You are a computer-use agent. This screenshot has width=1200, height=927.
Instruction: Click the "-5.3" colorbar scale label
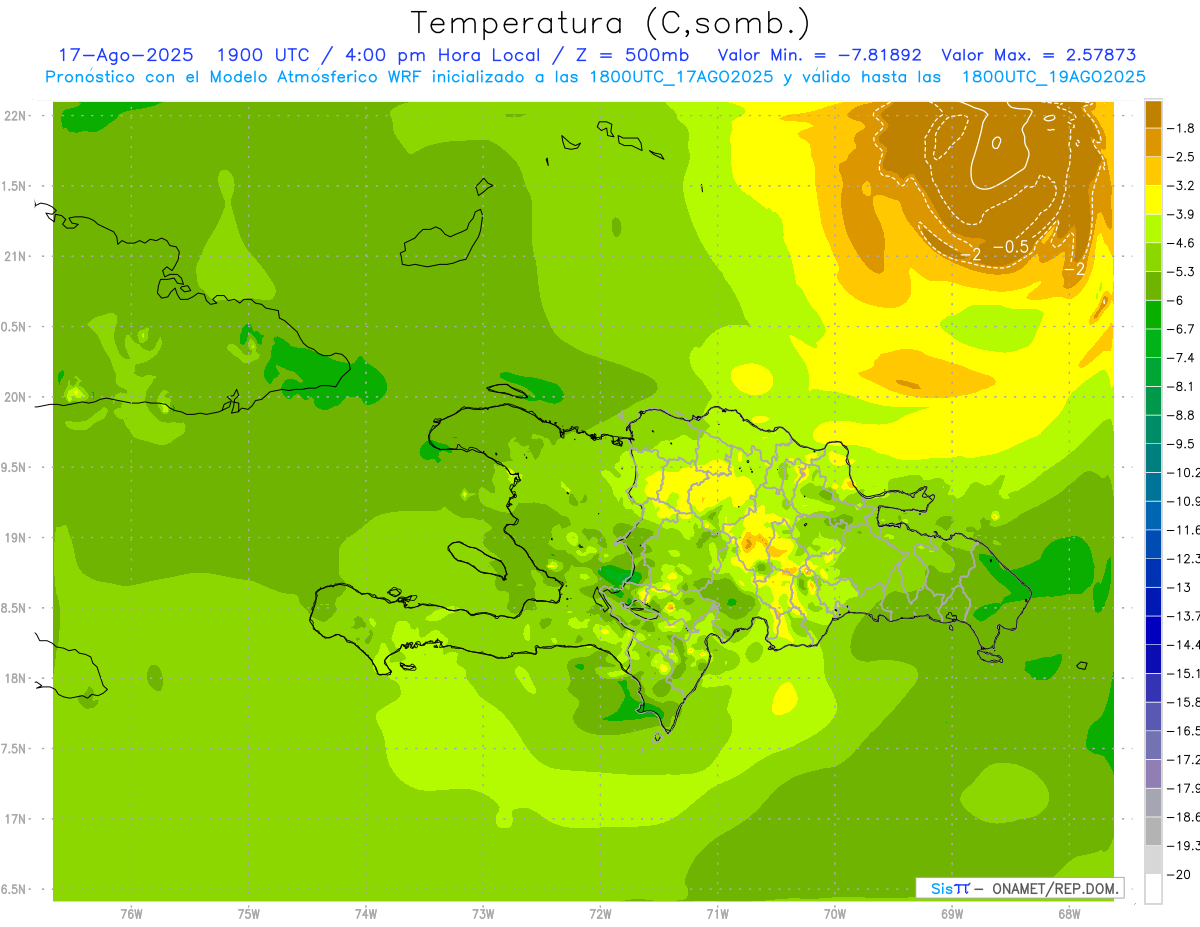point(1182,271)
